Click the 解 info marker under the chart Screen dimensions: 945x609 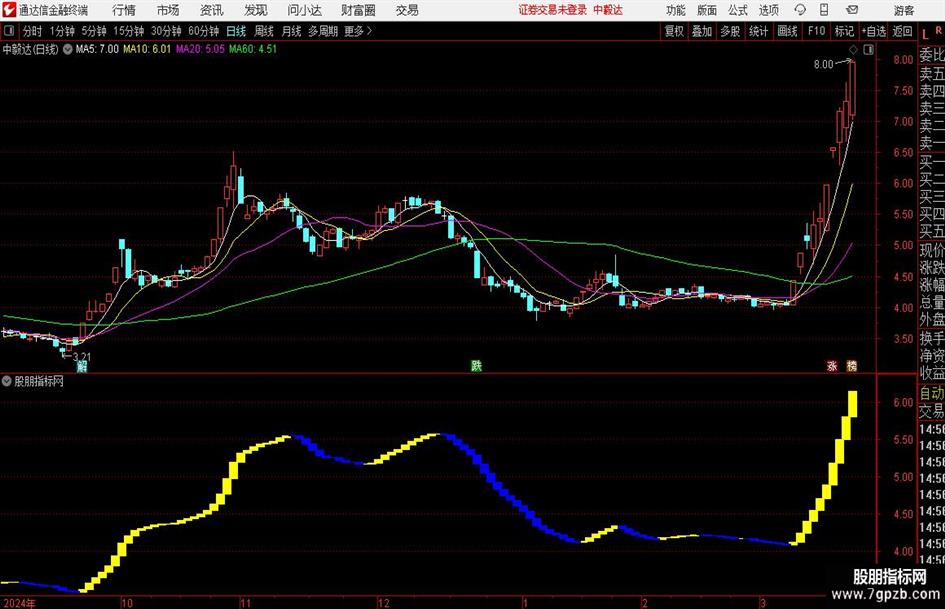coord(81,366)
